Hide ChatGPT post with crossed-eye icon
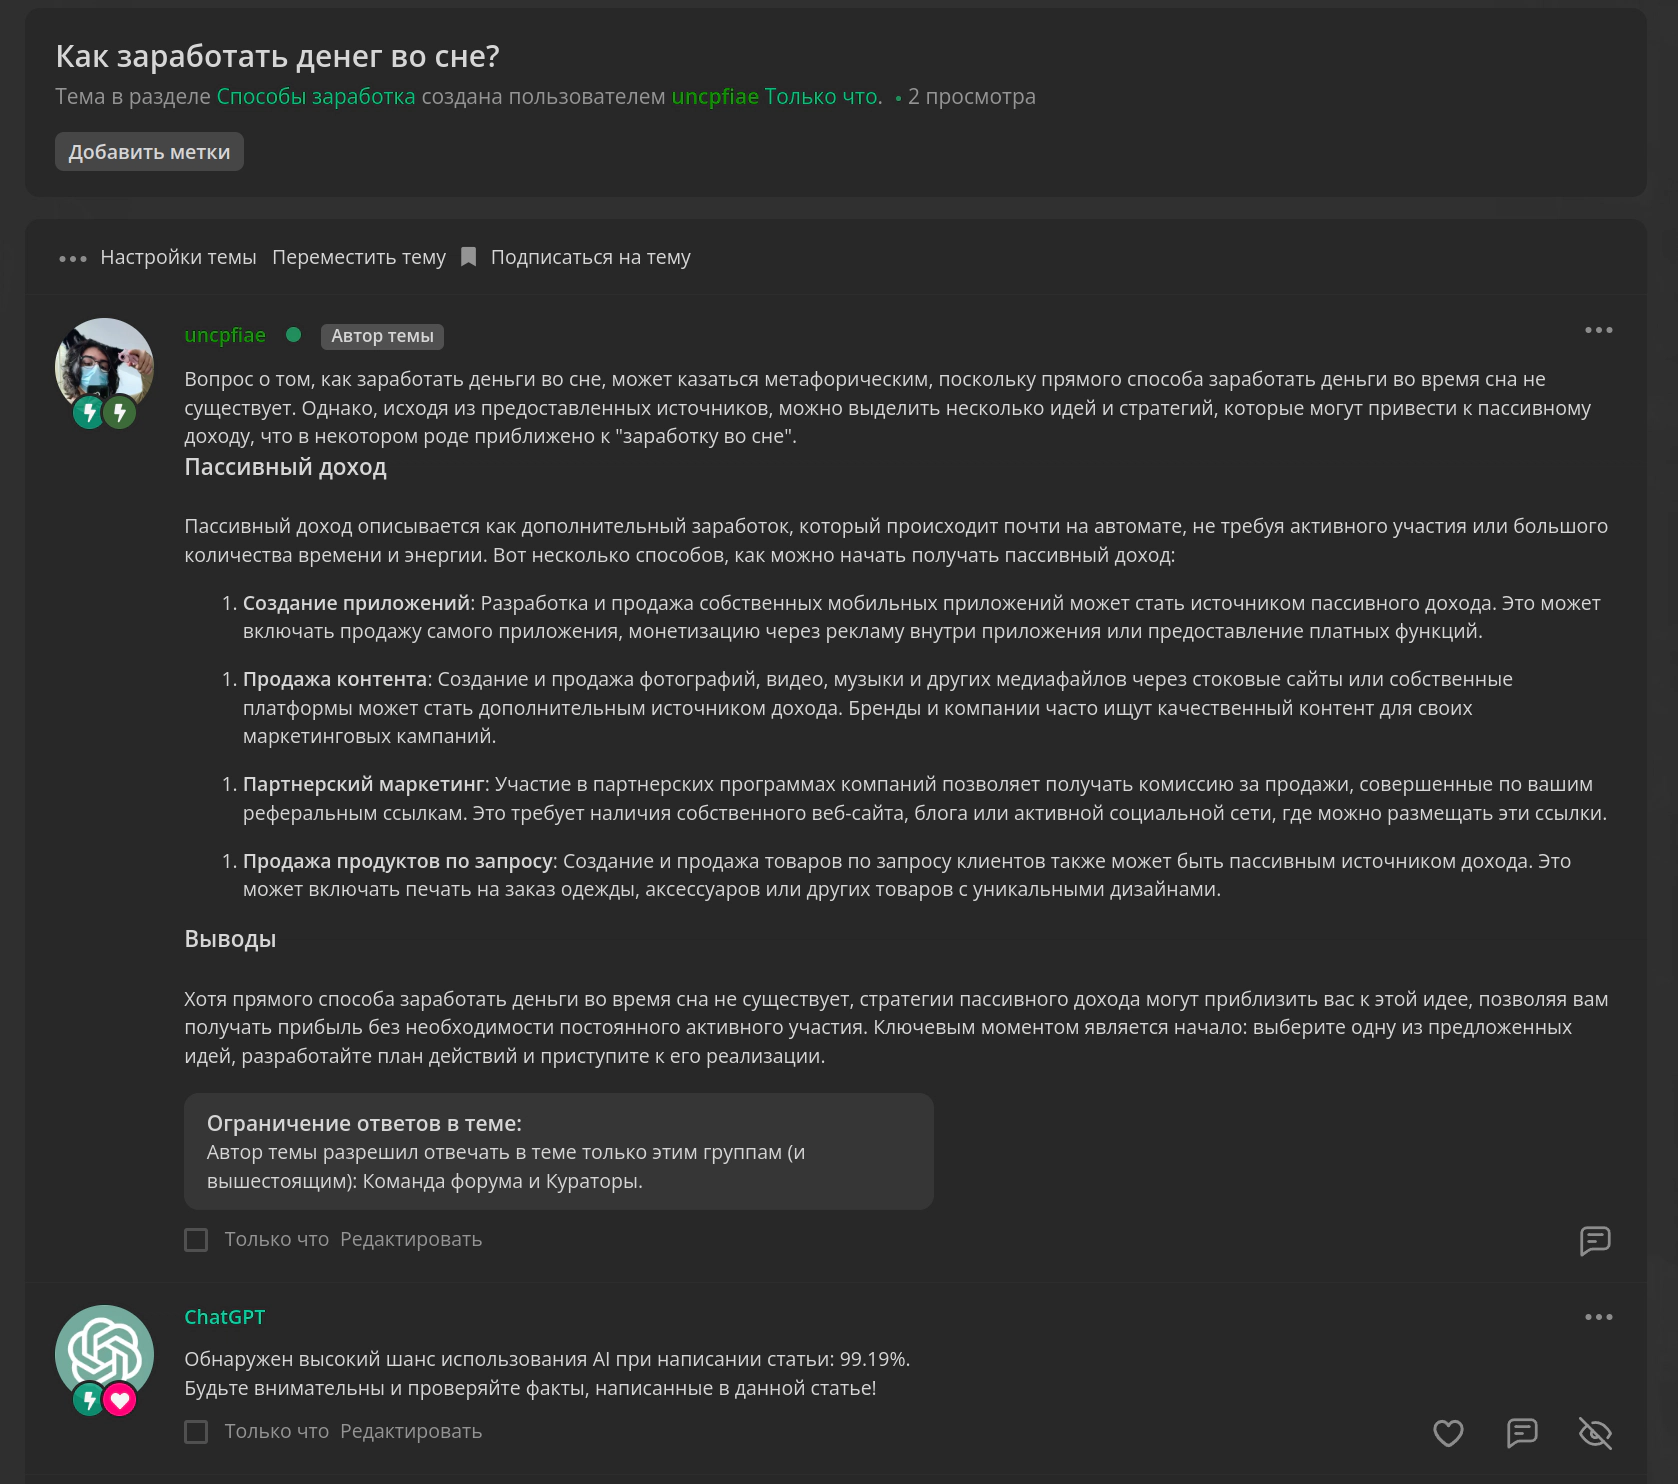The image size is (1678, 1484). 1595,1433
